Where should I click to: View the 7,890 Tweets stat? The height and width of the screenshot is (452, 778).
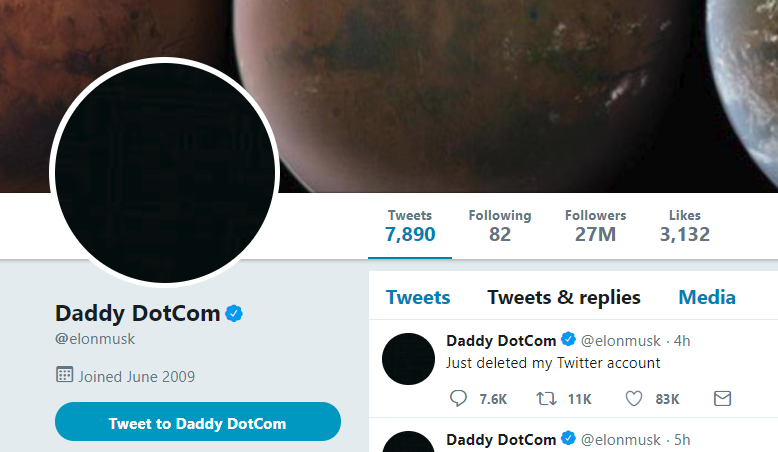click(410, 226)
